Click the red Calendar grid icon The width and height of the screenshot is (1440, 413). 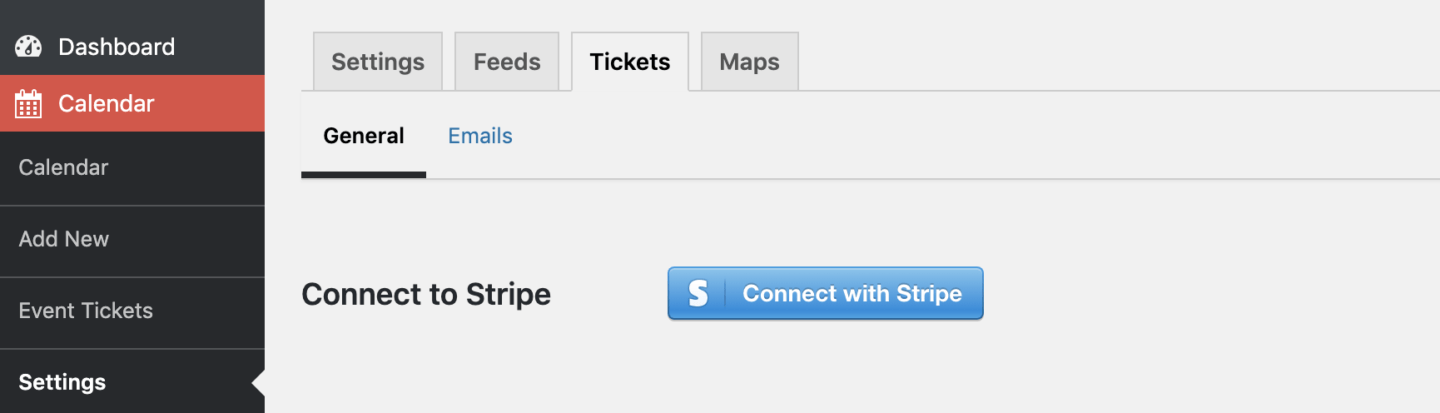pos(28,104)
